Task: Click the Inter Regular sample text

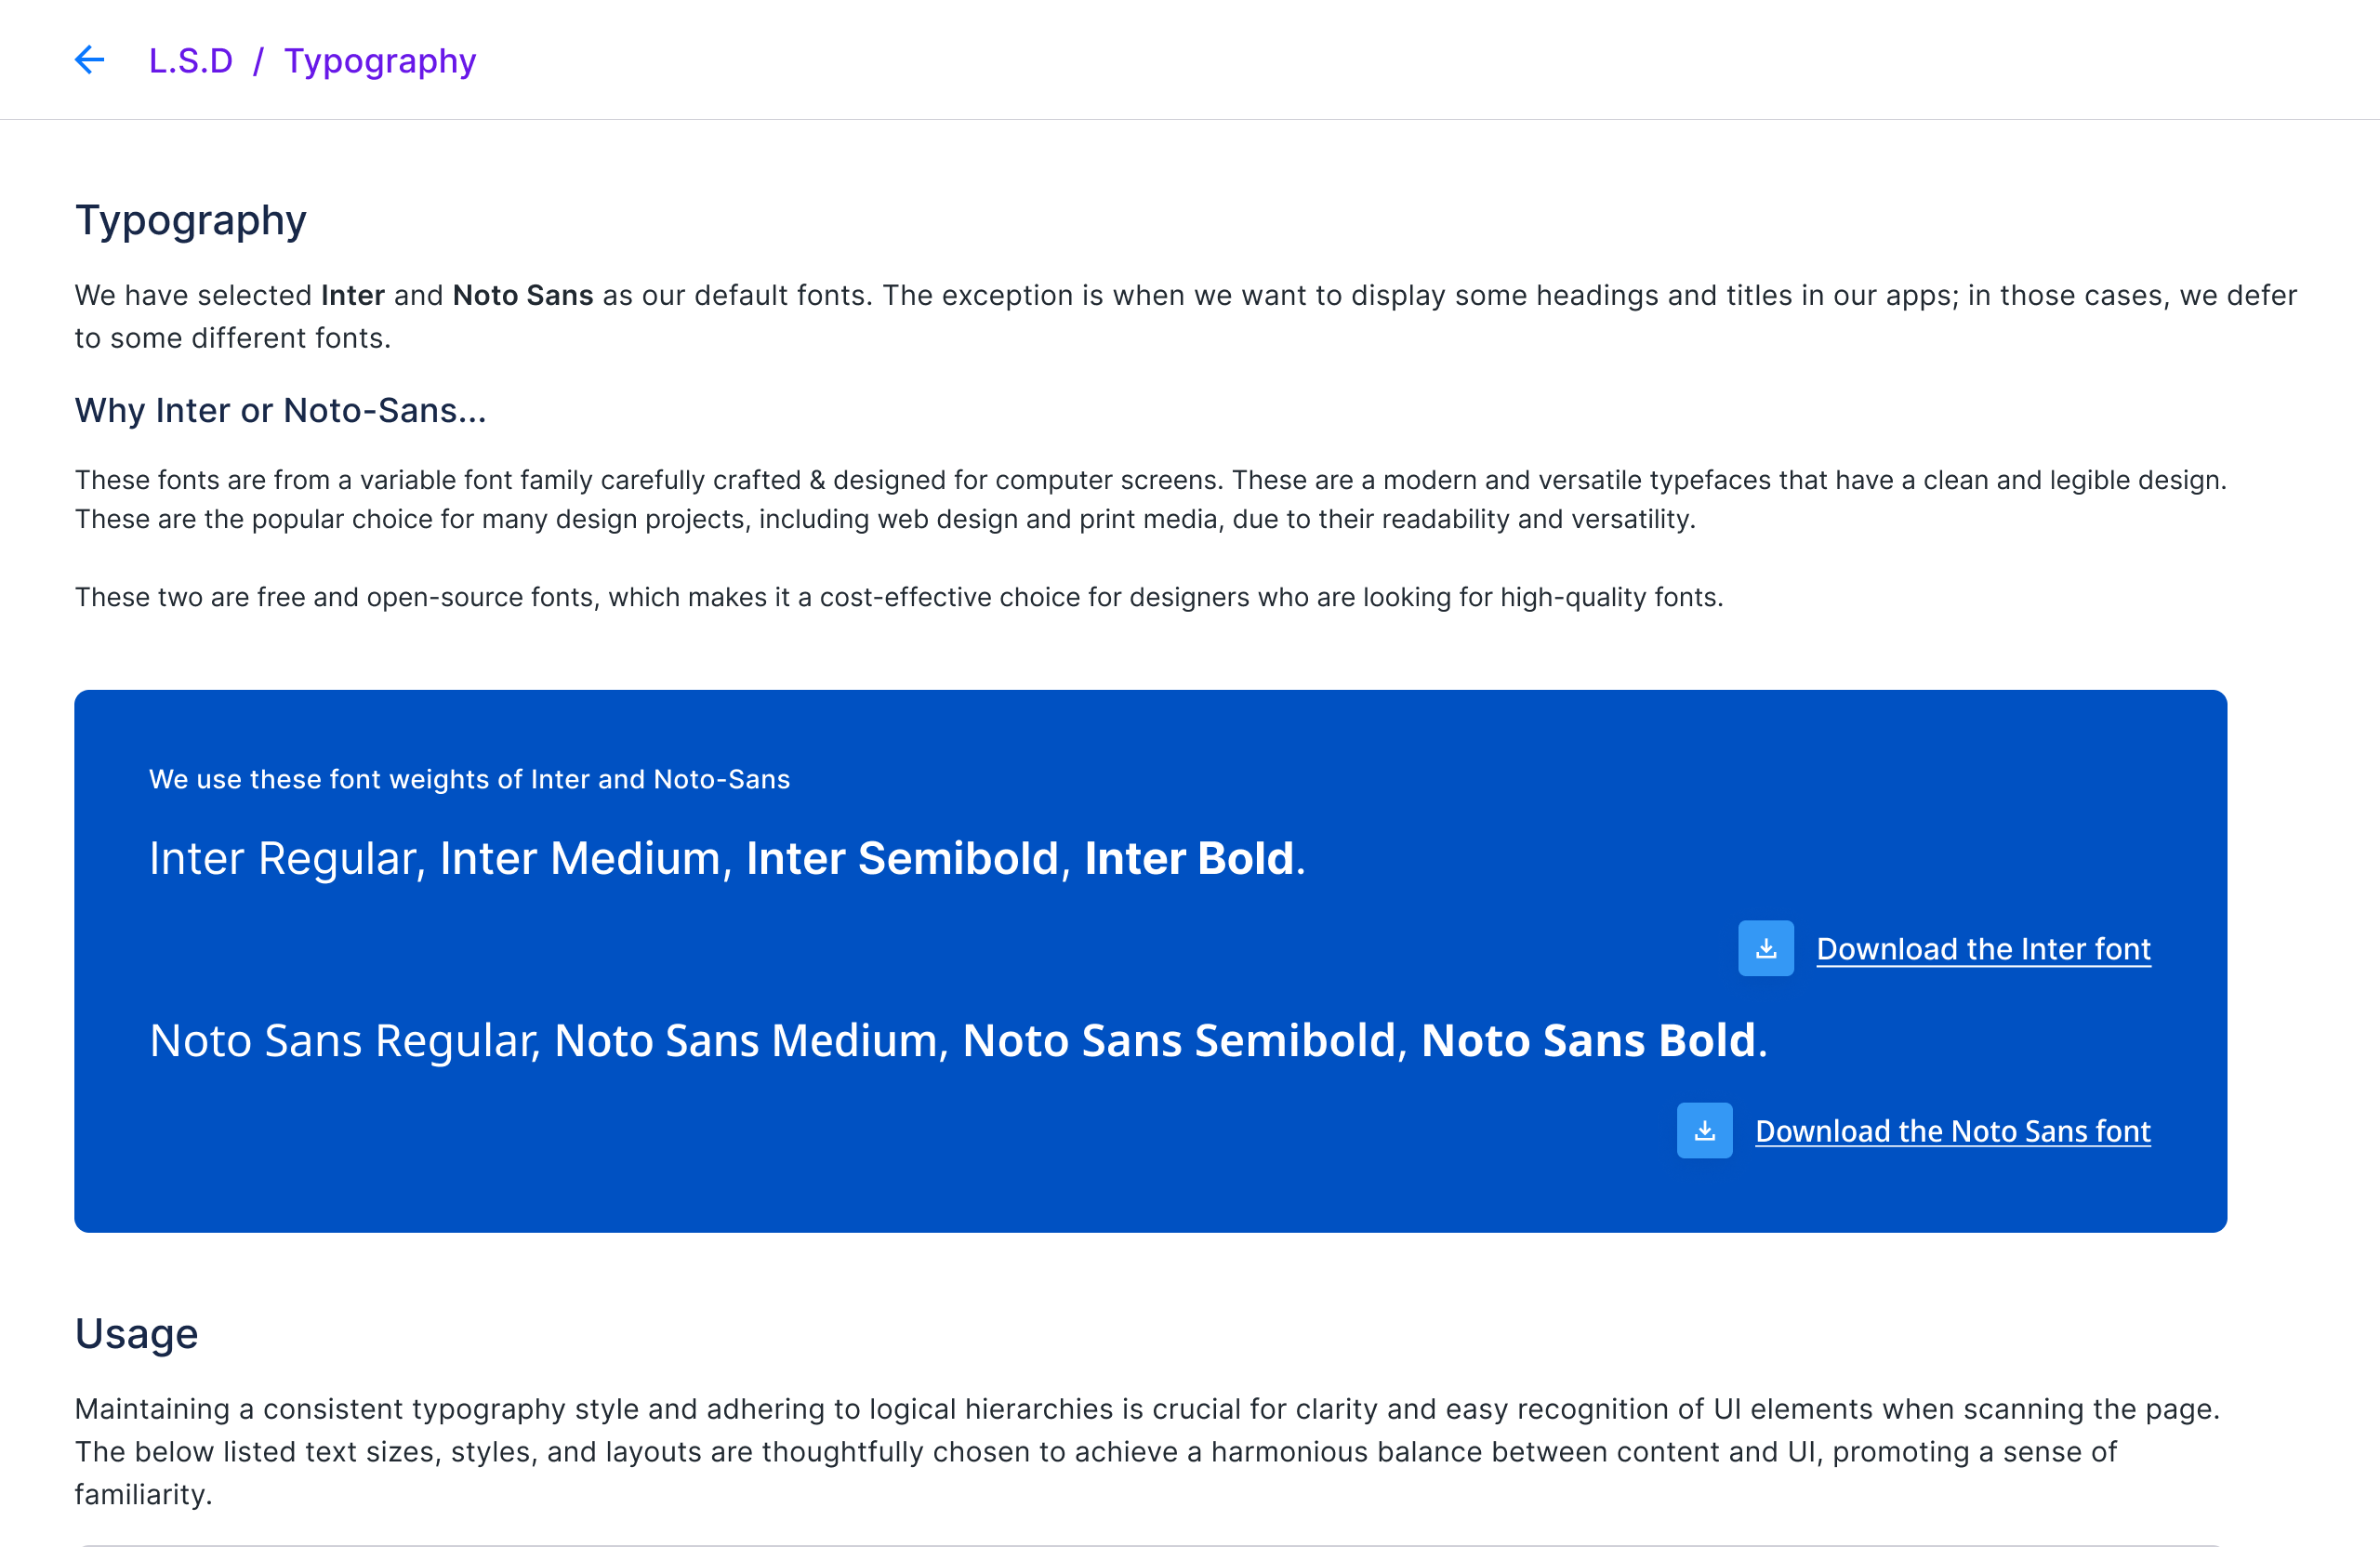Action: click(x=287, y=858)
